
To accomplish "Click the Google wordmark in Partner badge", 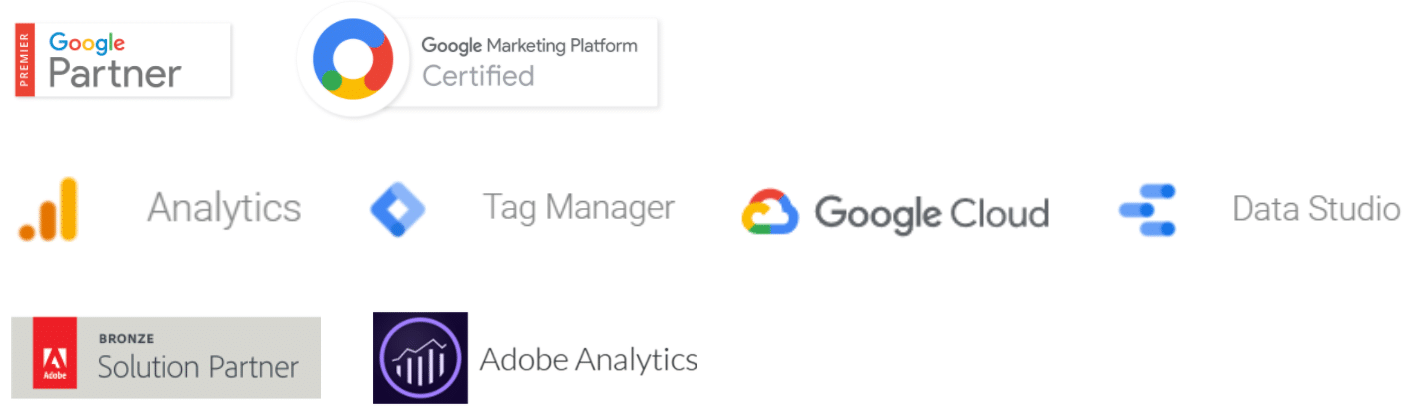I will pyautogui.click(x=87, y=43).
